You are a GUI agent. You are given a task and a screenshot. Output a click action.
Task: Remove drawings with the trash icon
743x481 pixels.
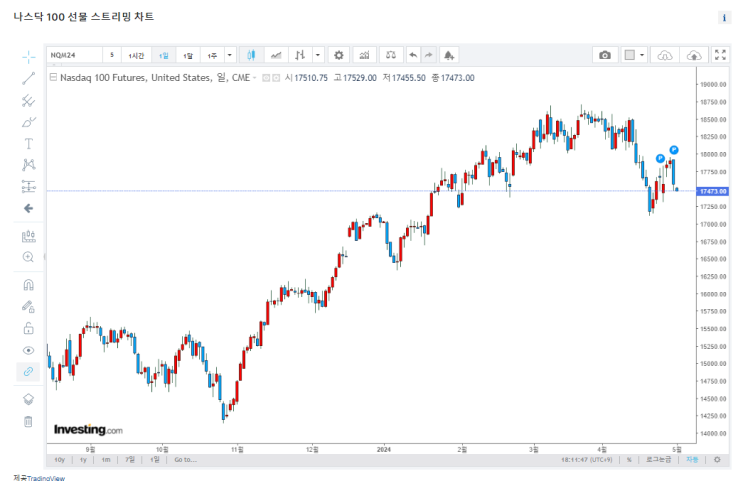click(28, 421)
